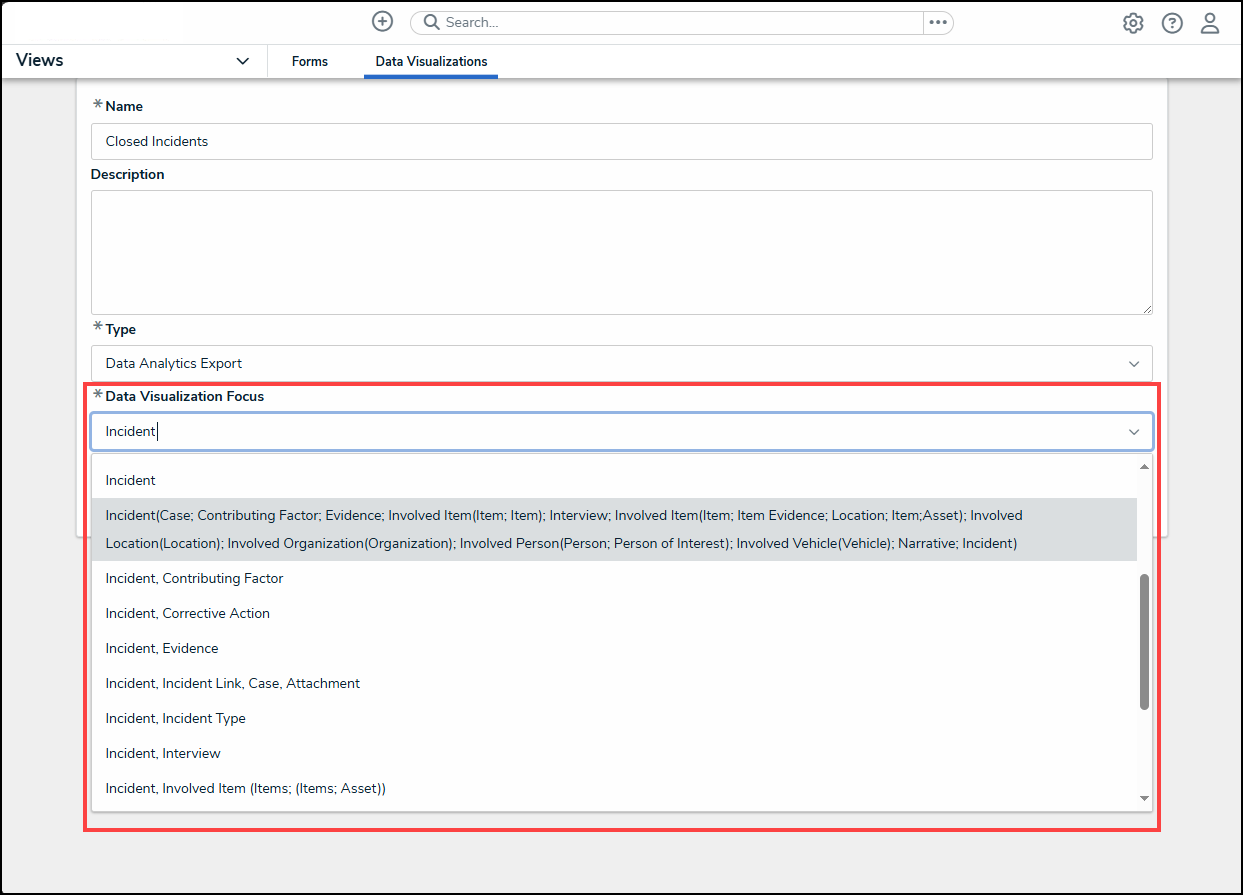Open the settings gear icon
1243x895 pixels.
1133,24
